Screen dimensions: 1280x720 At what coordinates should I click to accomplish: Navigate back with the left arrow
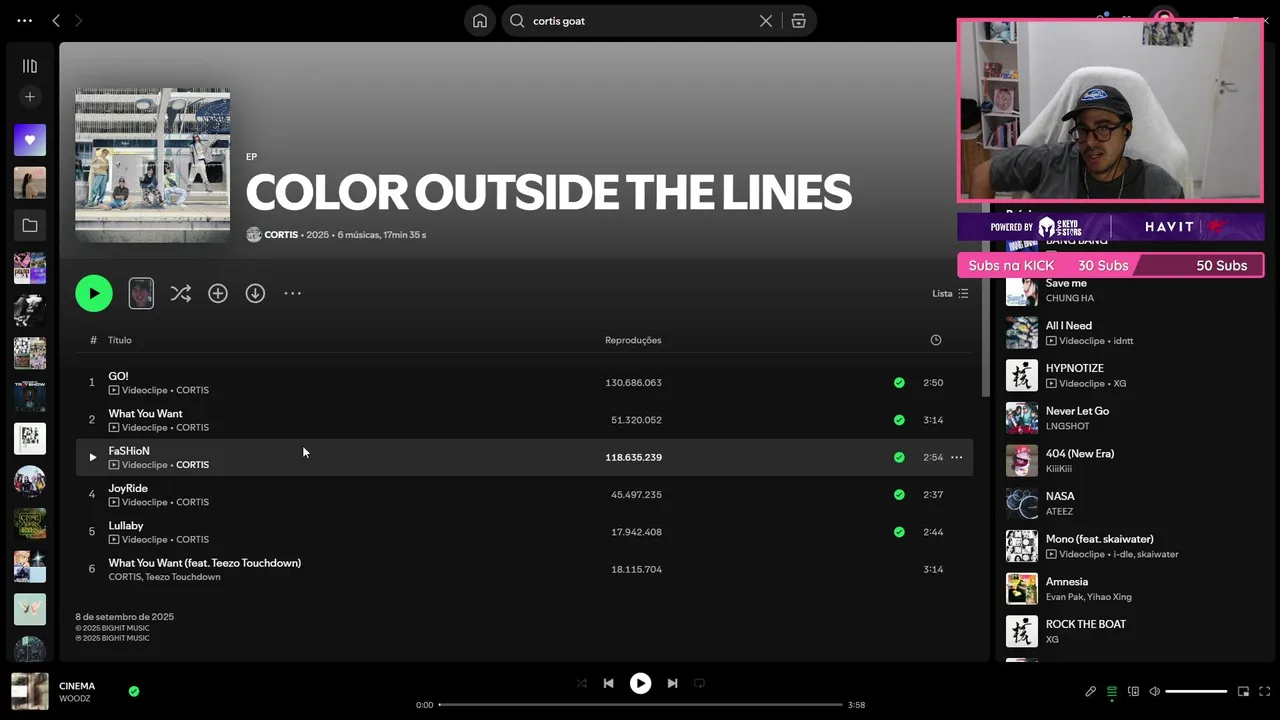point(56,21)
